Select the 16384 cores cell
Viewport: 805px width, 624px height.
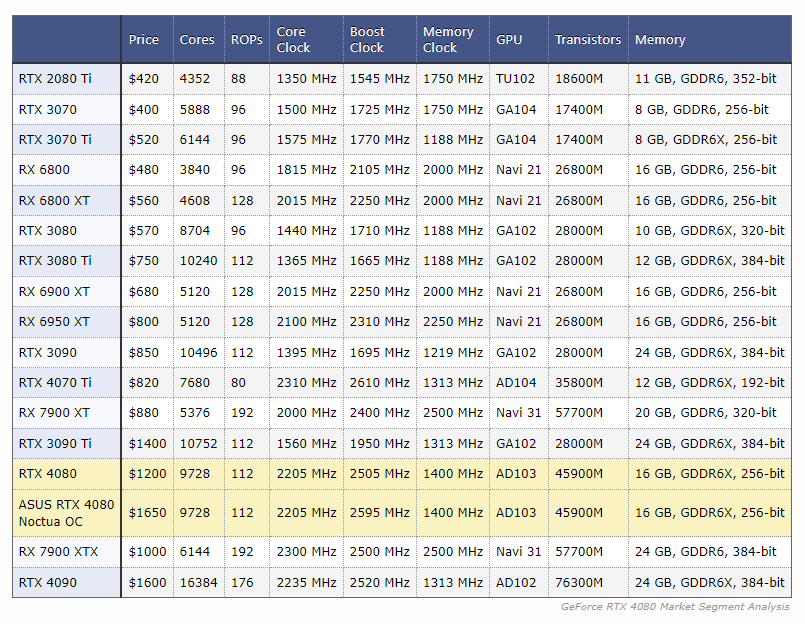197,583
